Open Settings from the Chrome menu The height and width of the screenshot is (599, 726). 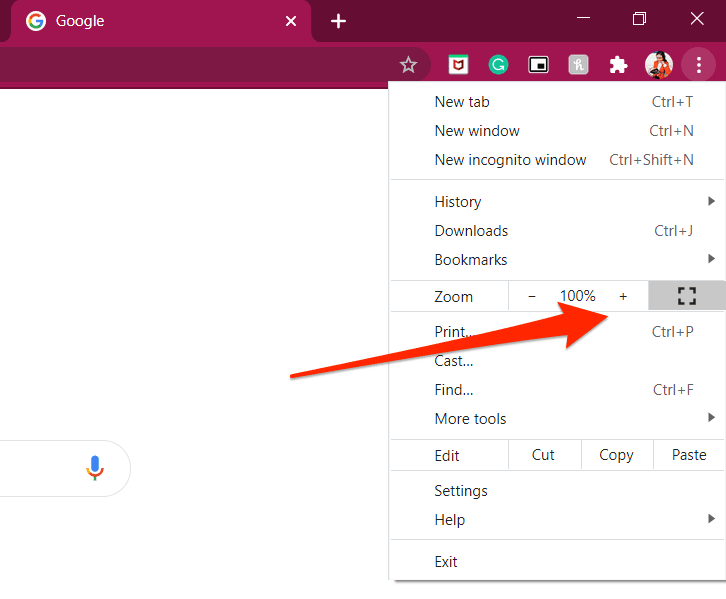point(557,491)
